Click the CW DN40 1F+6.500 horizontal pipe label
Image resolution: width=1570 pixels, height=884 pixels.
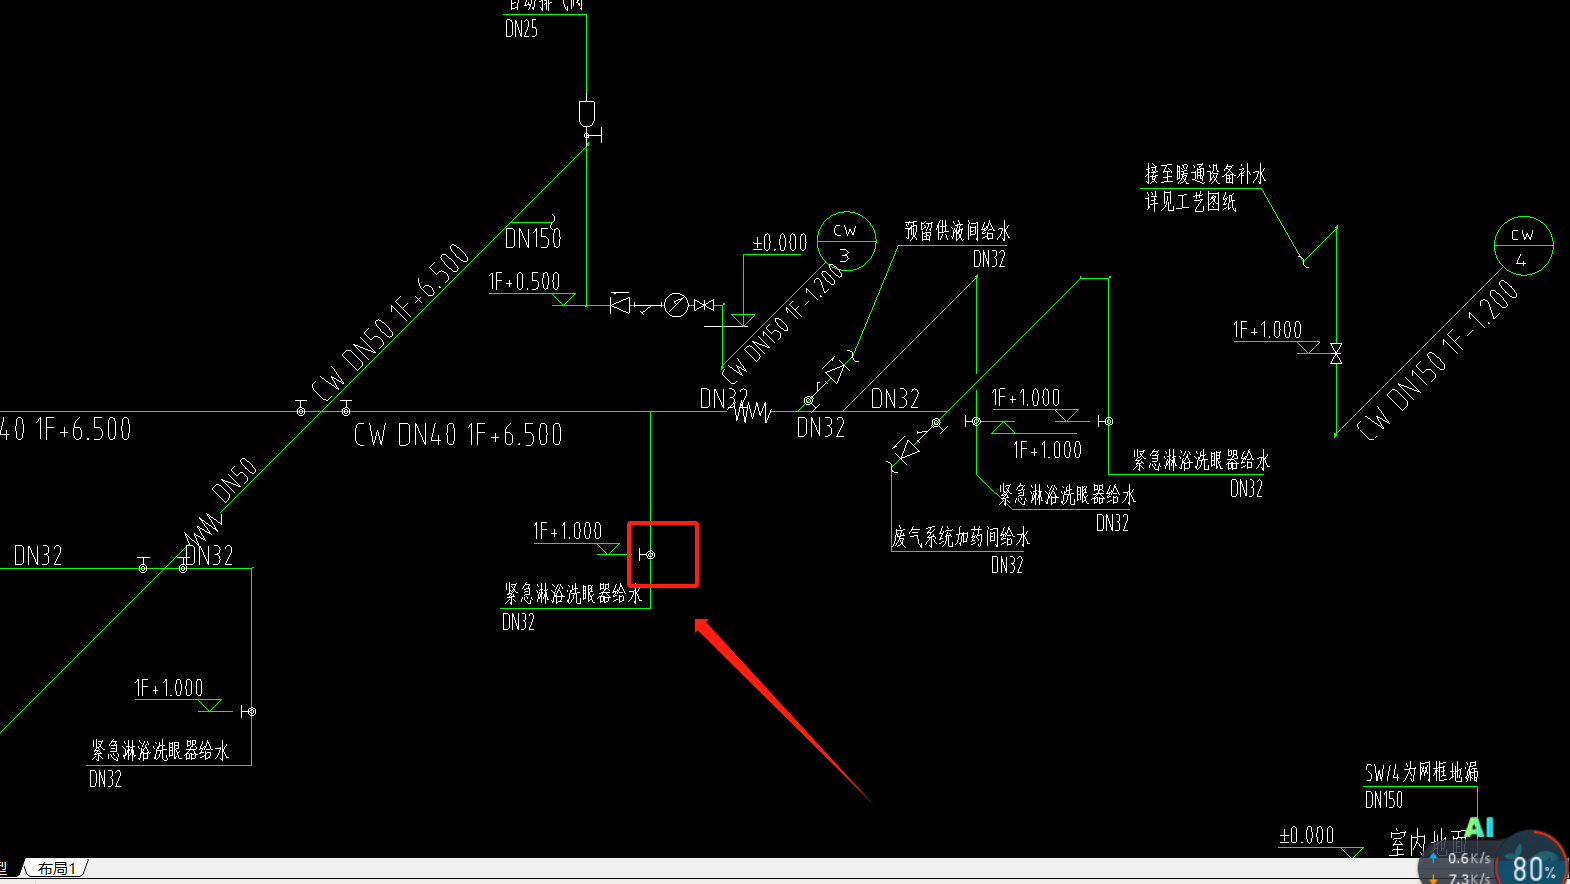click(458, 435)
